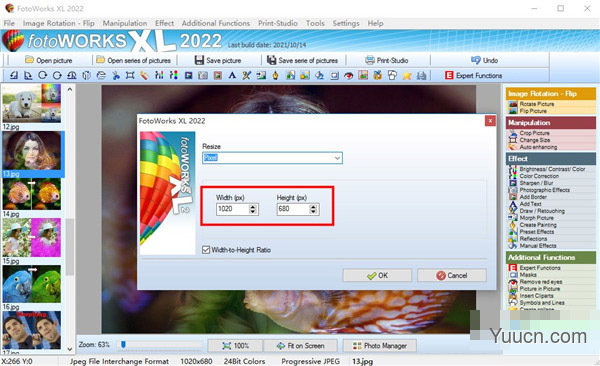Click Cancel in the resize dialog
Image resolution: width=600 pixels, height=366 pixels.
452,275
